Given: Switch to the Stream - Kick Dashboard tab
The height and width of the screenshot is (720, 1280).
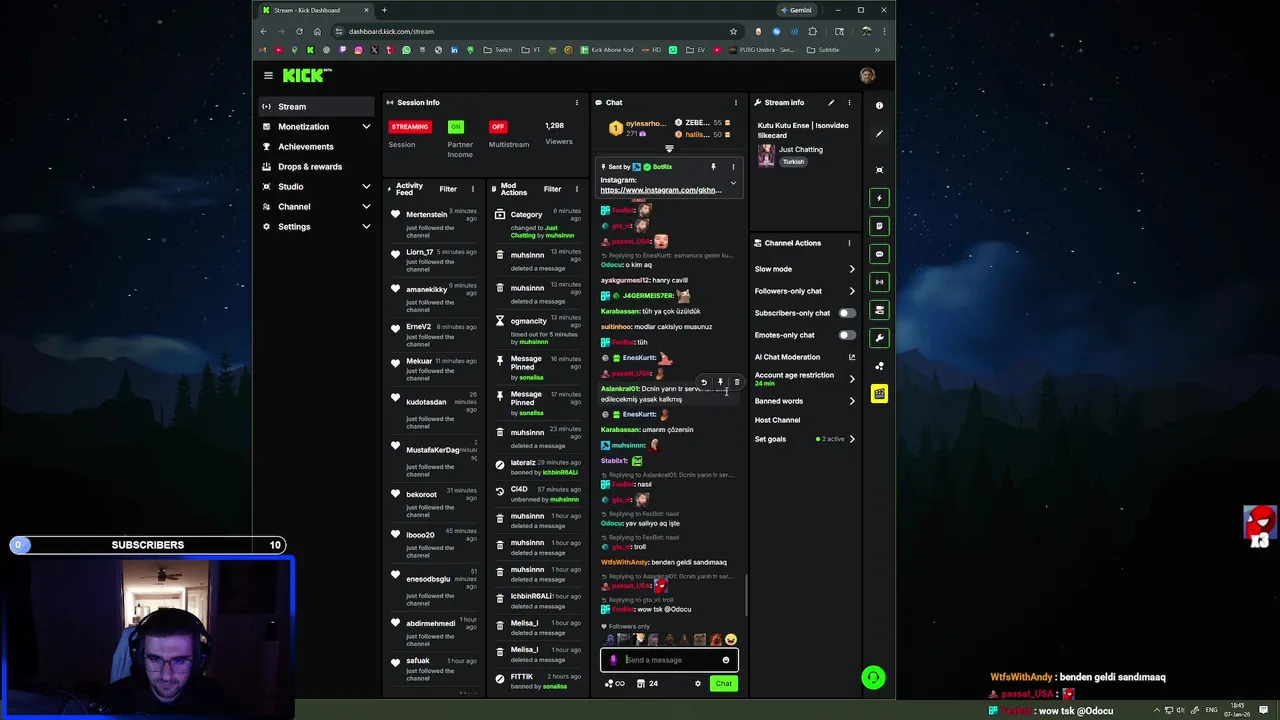Looking at the screenshot, I should [x=314, y=10].
